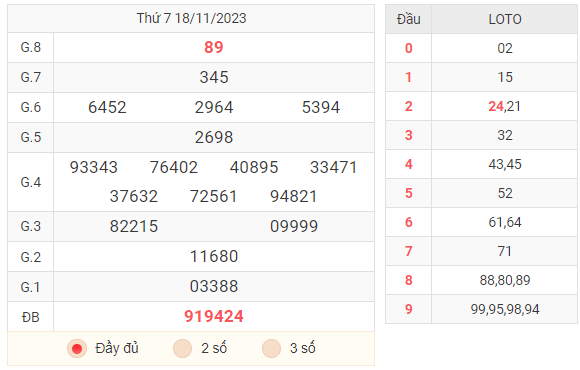Image resolution: width=580 pixels, height=370 pixels.
Task: Click the ĐB row label
Action: click(x=31, y=317)
